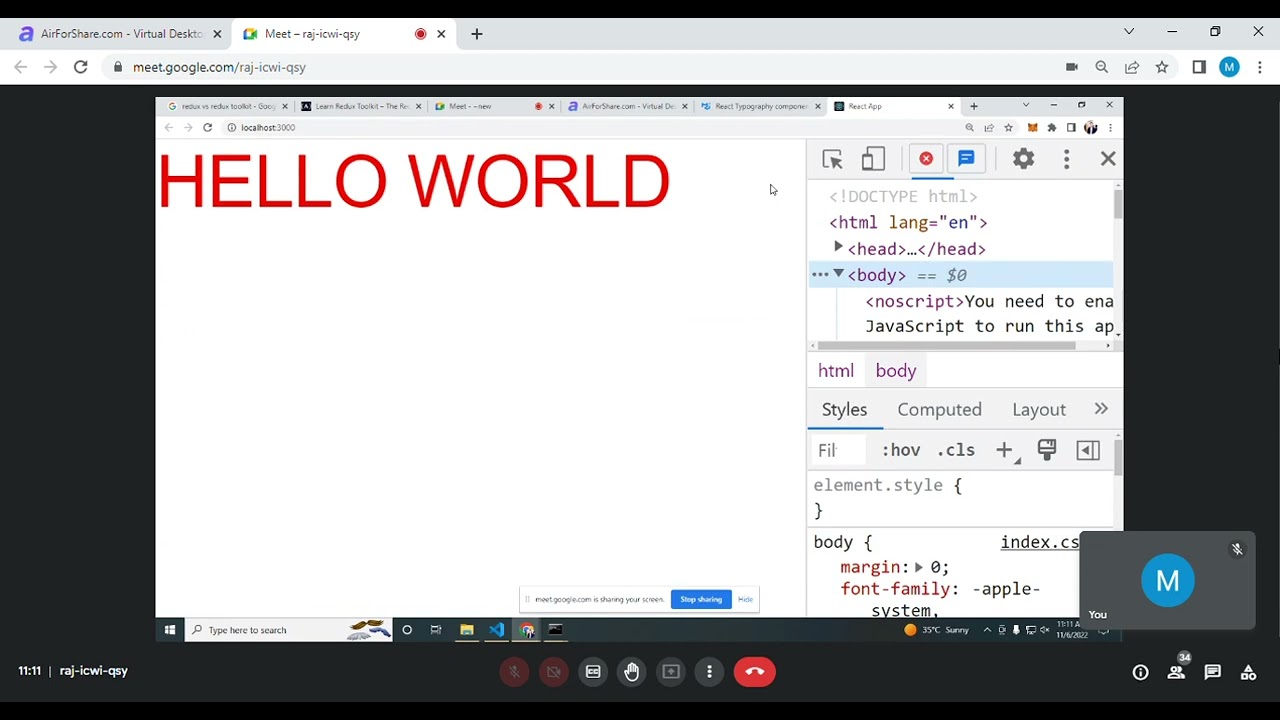Hide the screen sharing notice
Screen dimensions: 1280x720
tap(745, 599)
